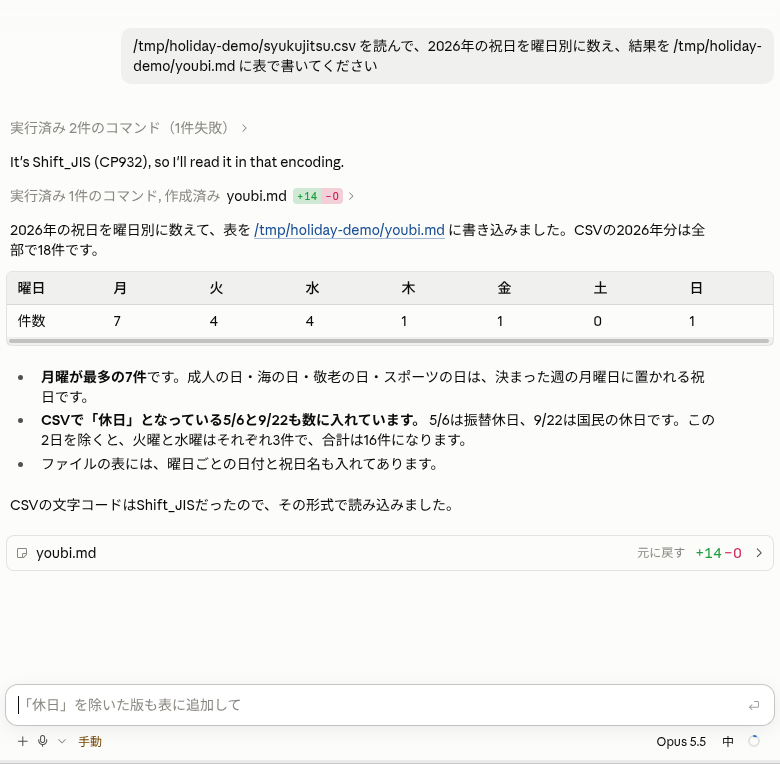Select the 木 column header

click(408, 288)
